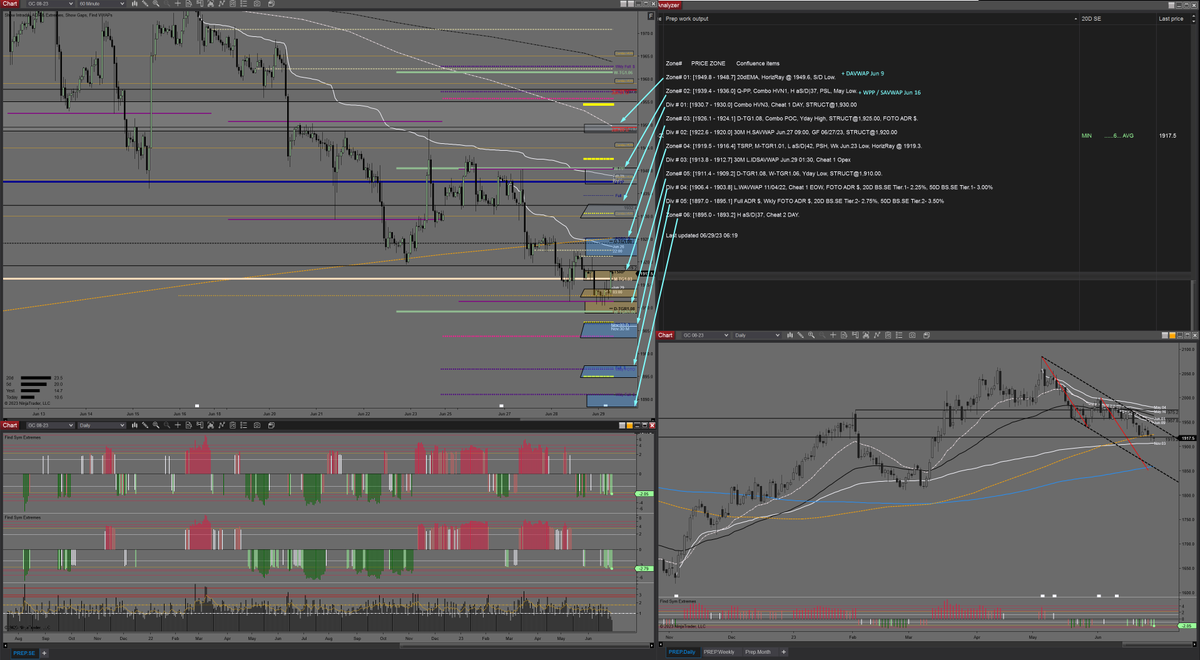Click red Chart label on Find Sym Extremes window
The height and width of the screenshot is (660, 1200).
pyautogui.click(x=9, y=425)
